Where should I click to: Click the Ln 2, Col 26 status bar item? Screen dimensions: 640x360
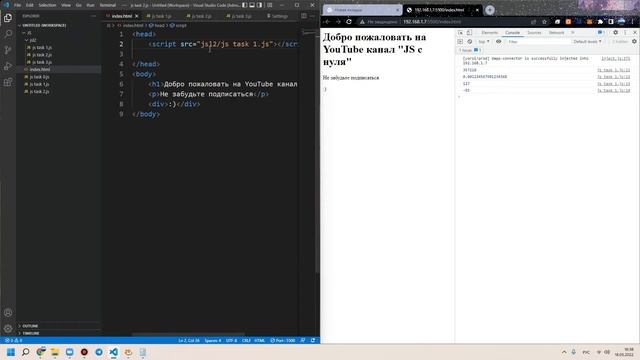click(x=189, y=340)
